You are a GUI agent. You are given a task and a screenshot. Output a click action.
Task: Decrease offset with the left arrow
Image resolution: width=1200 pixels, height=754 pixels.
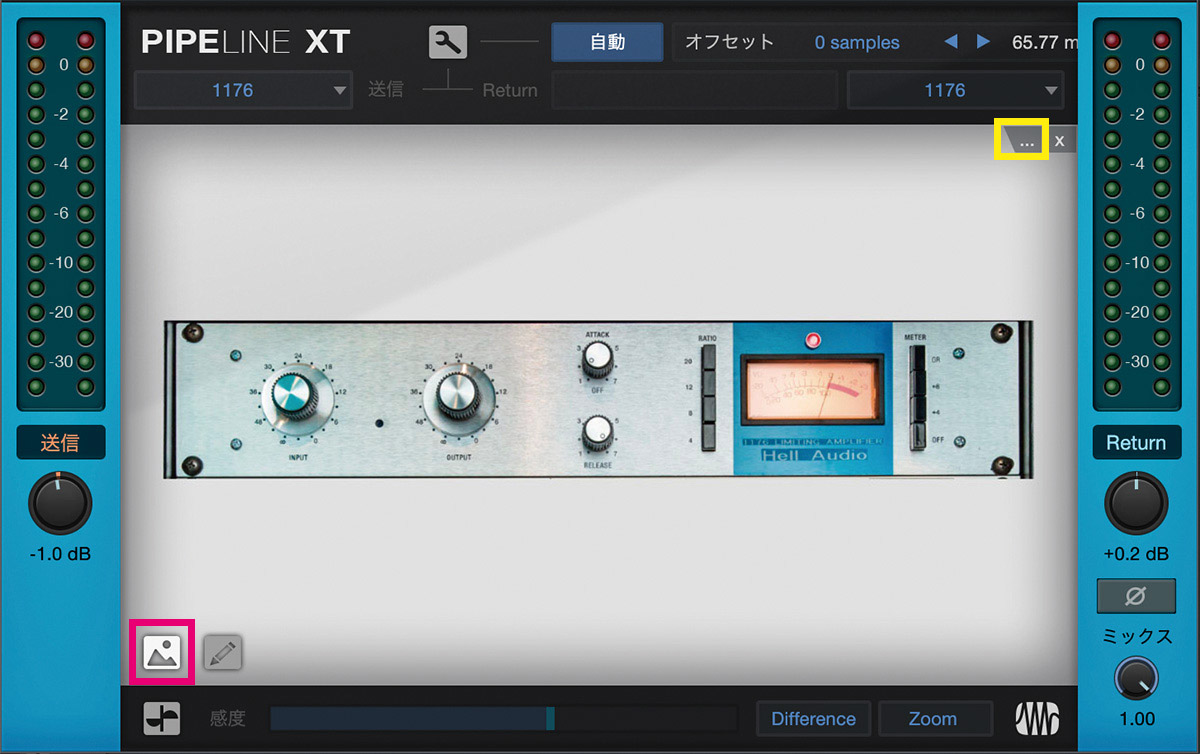tap(951, 42)
